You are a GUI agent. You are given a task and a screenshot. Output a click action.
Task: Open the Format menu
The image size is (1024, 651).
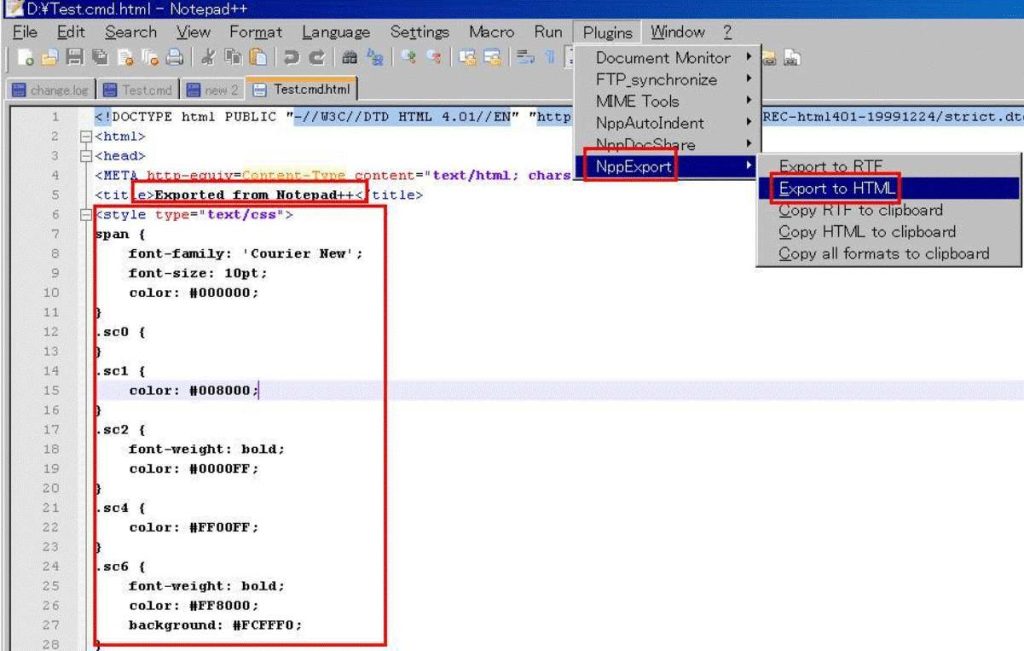[255, 32]
